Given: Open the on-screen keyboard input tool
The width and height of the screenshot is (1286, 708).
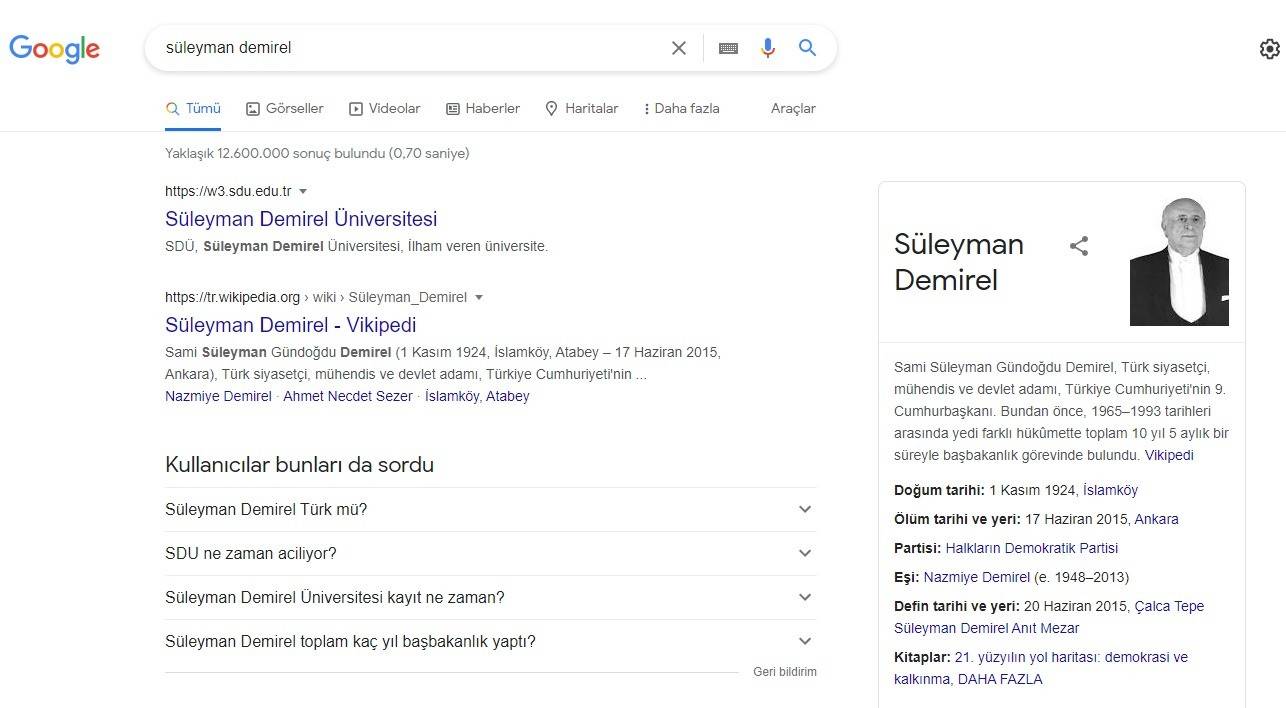Looking at the screenshot, I should 728,48.
